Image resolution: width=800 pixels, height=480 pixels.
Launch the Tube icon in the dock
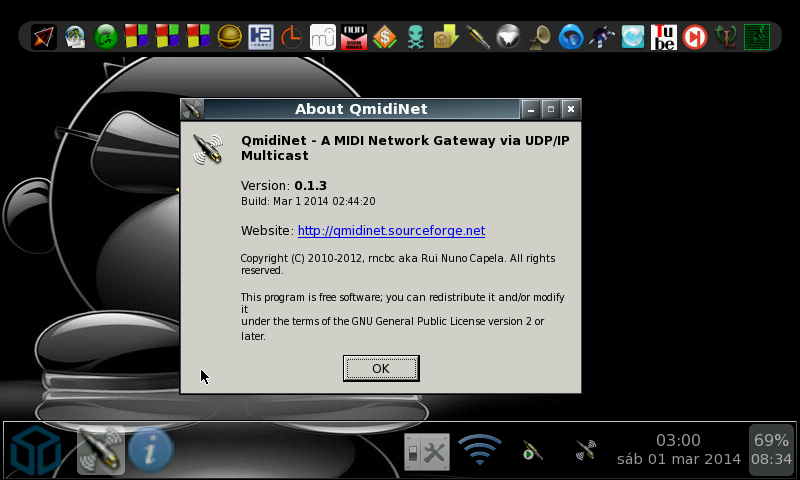click(x=664, y=37)
